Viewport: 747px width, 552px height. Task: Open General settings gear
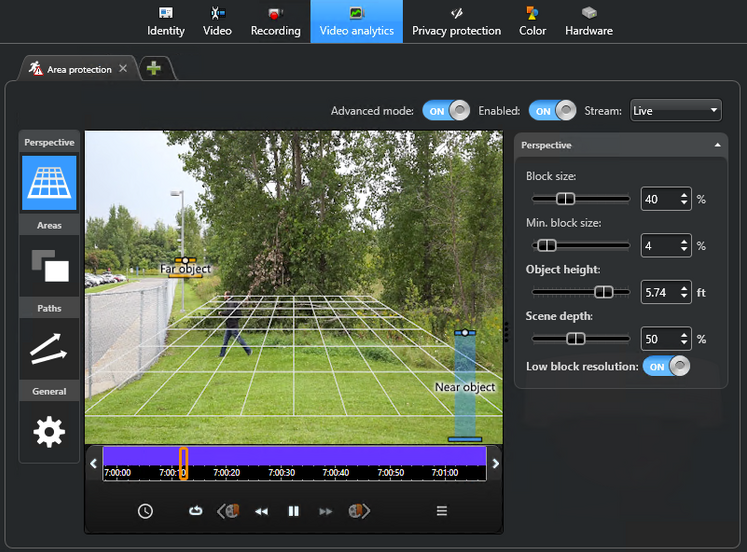49,431
